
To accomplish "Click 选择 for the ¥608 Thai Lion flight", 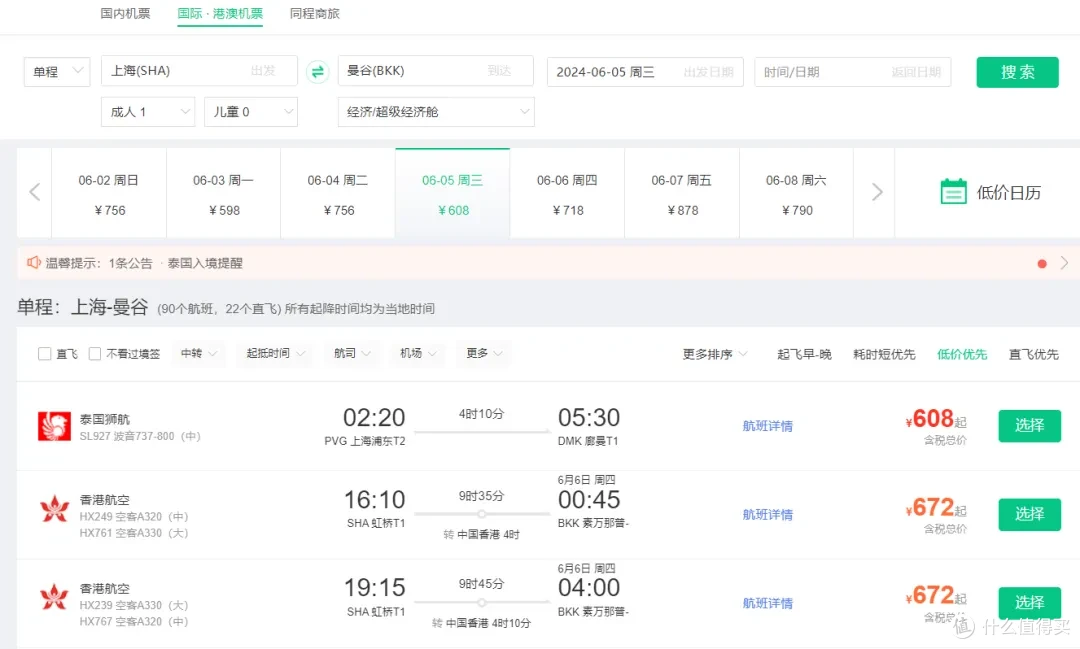I will click(x=1030, y=426).
